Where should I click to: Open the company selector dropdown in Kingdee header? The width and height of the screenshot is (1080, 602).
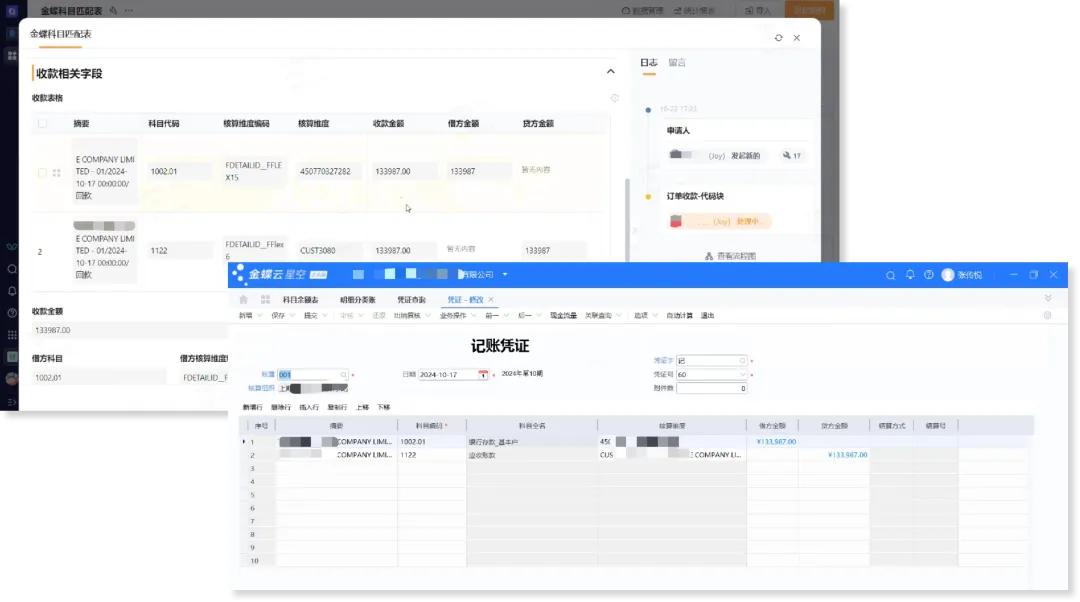point(505,274)
